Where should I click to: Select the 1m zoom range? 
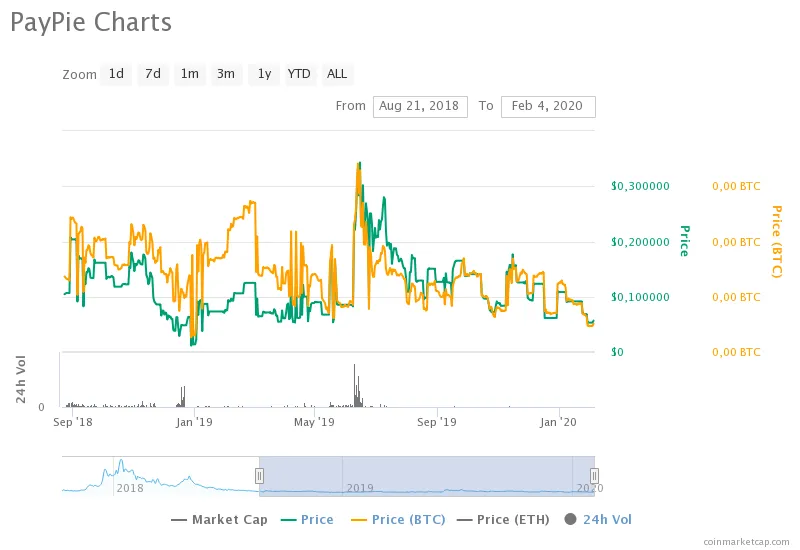coord(190,74)
